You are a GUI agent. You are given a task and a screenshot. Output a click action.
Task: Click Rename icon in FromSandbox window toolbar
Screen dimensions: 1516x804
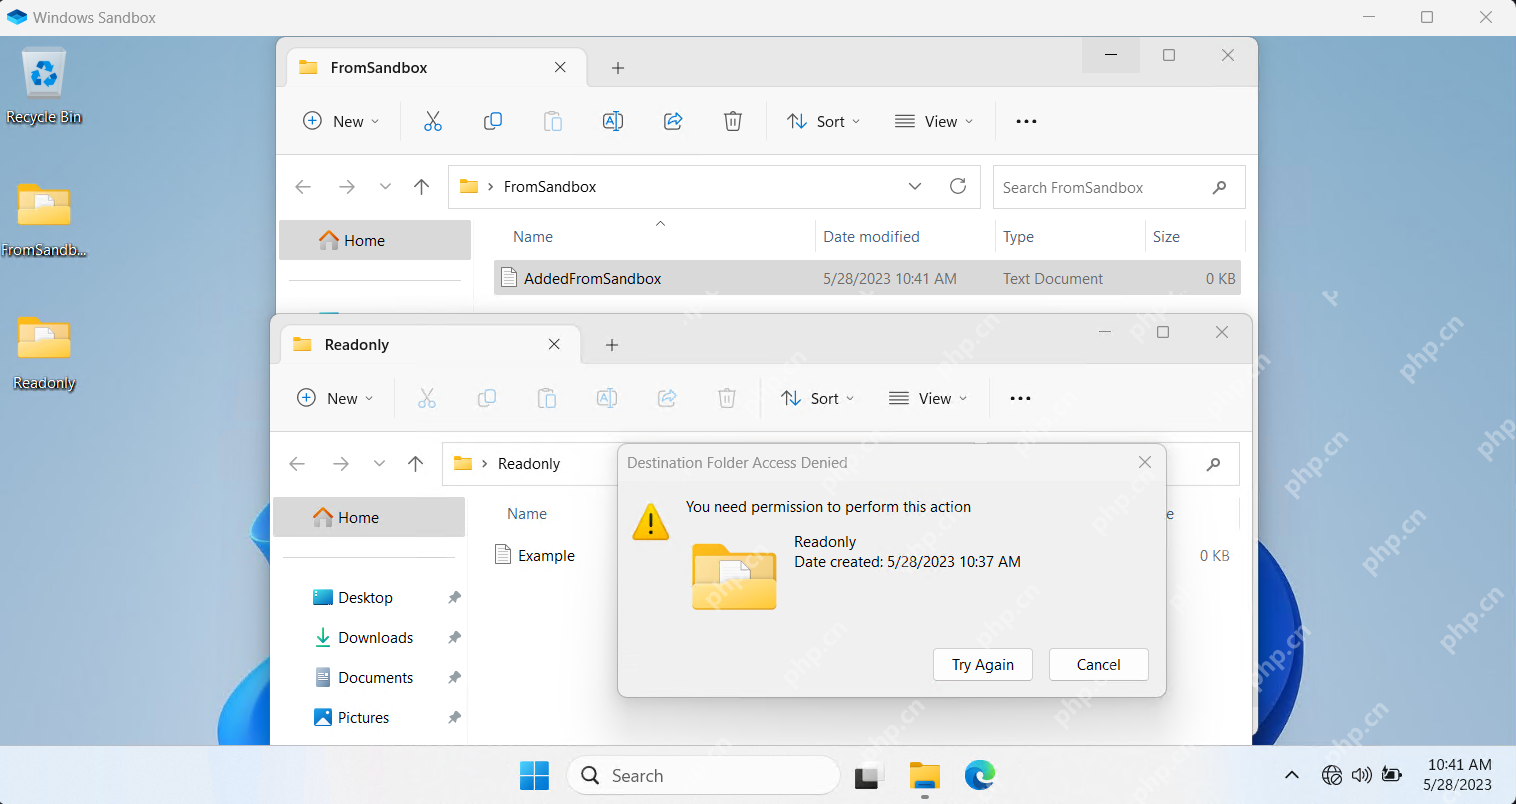(x=613, y=121)
